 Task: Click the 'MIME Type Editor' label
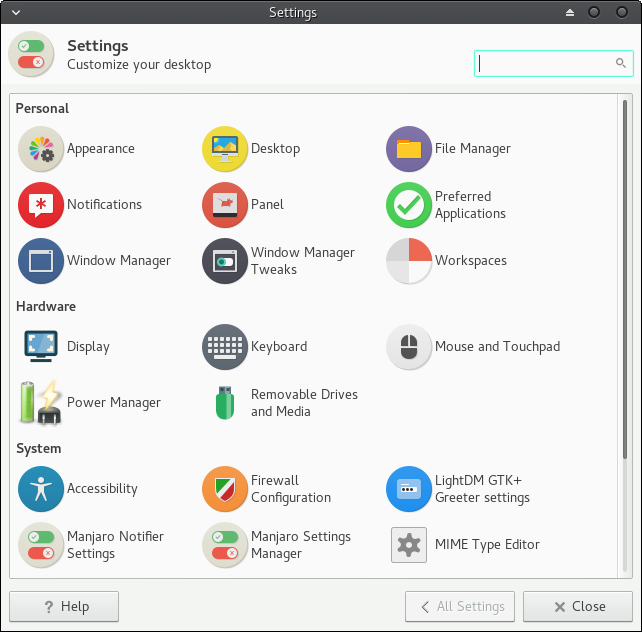[487, 545]
